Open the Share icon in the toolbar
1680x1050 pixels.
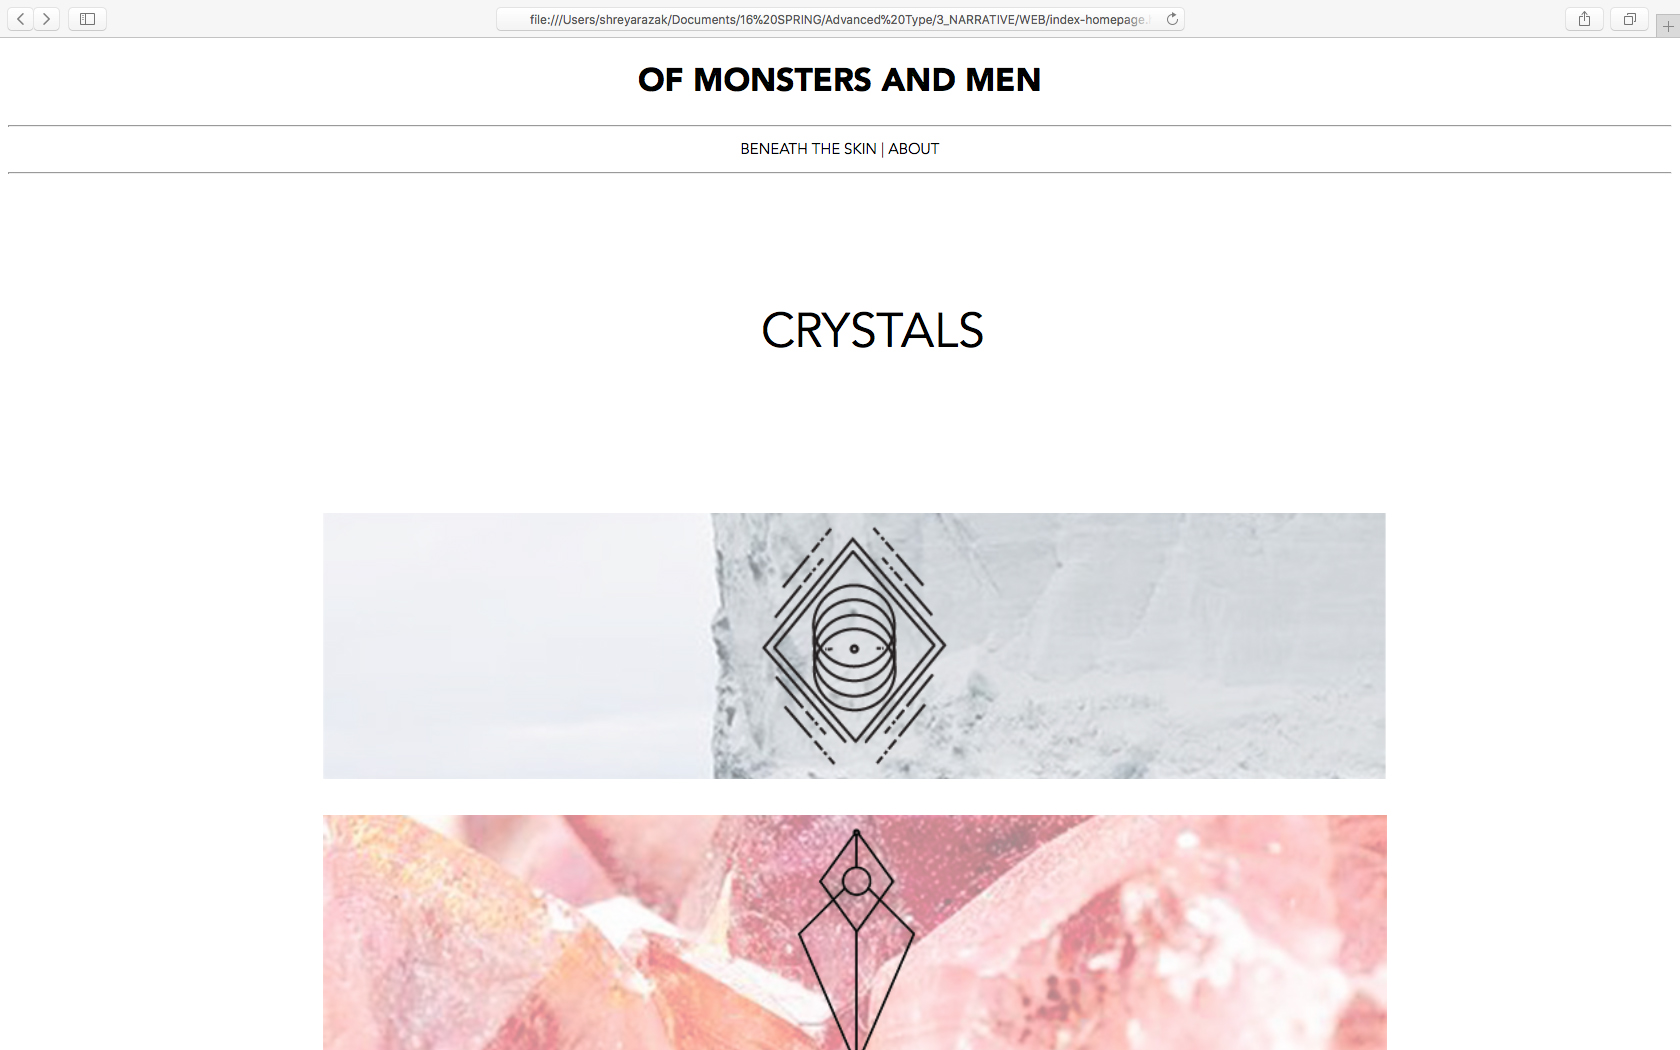tap(1584, 19)
